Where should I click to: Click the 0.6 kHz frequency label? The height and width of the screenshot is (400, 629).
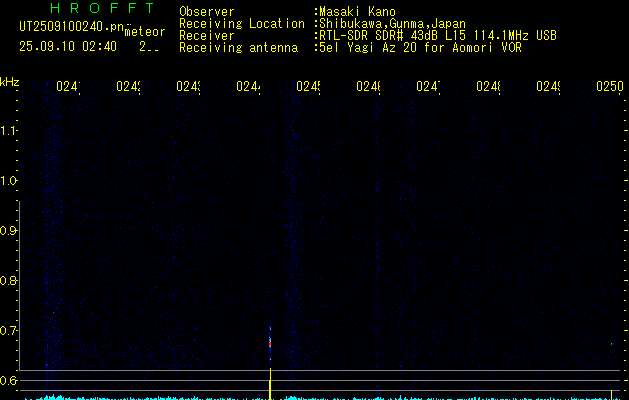tap(8, 380)
